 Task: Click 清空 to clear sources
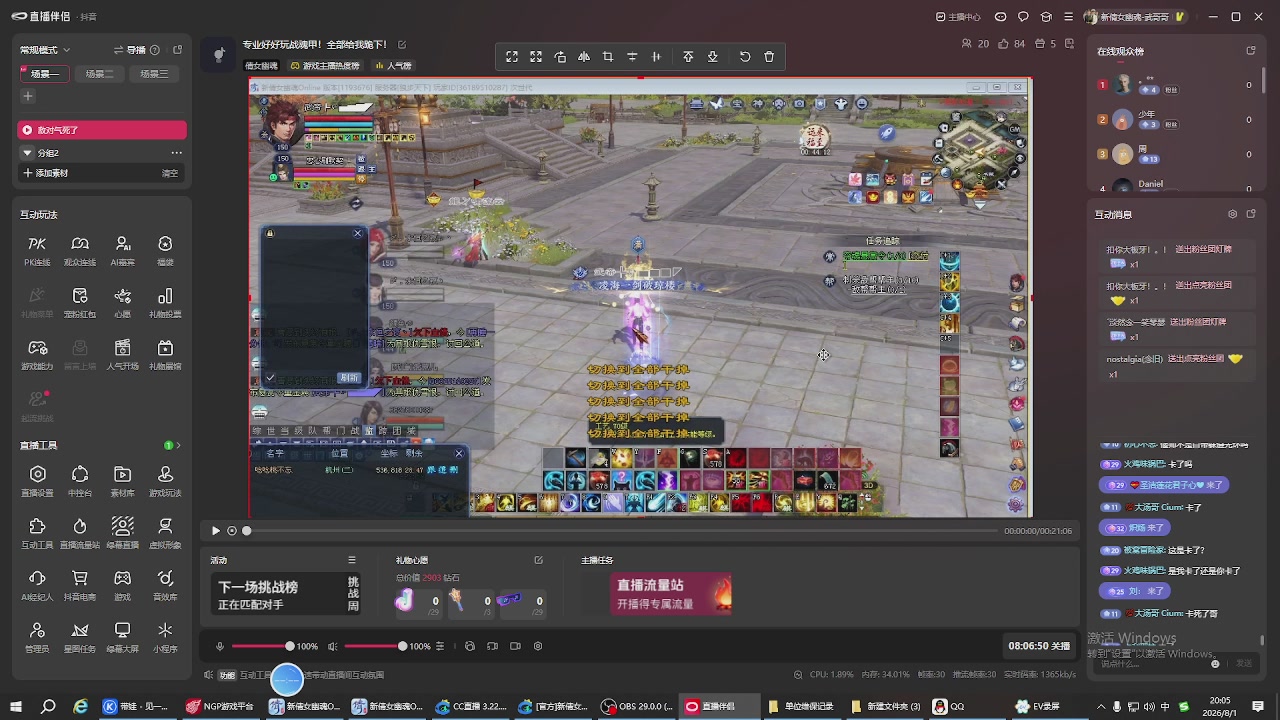point(170,173)
